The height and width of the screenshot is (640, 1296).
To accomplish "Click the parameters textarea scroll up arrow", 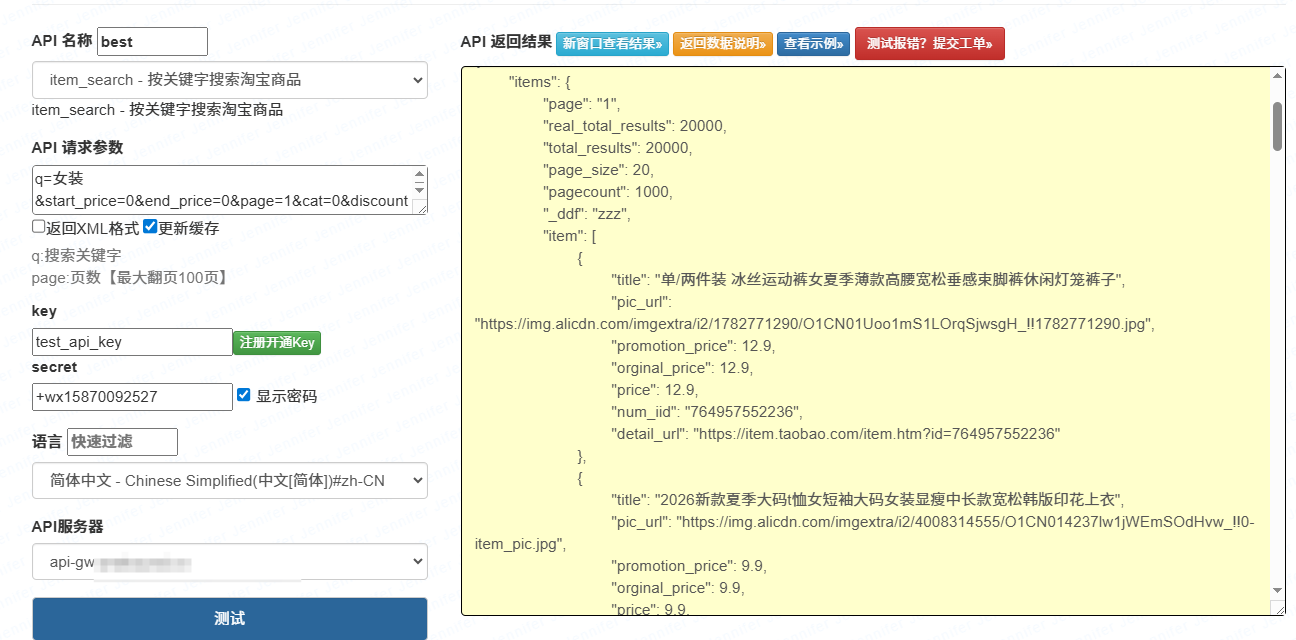I will tap(419, 175).
